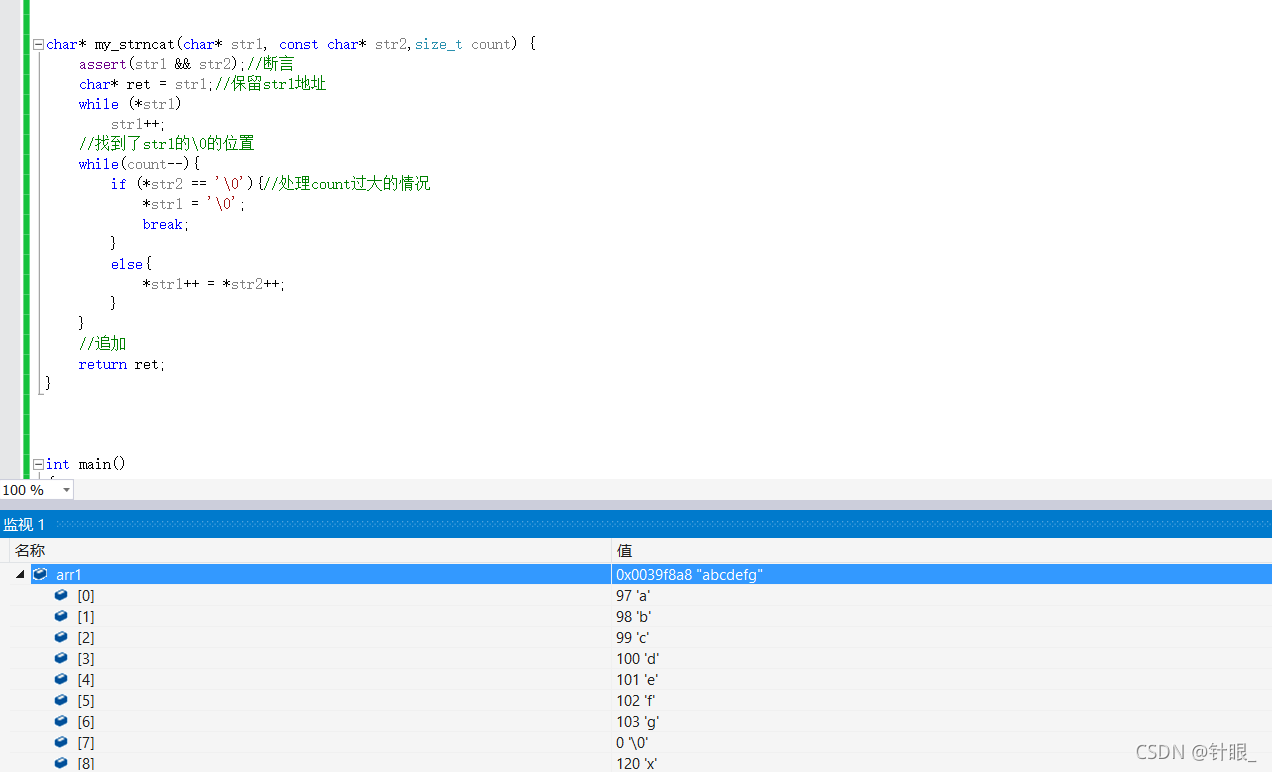The width and height of the screenshot is (1272, 772).
Task: Collapse the int main() outline box
Action: [x=38, y=464]
